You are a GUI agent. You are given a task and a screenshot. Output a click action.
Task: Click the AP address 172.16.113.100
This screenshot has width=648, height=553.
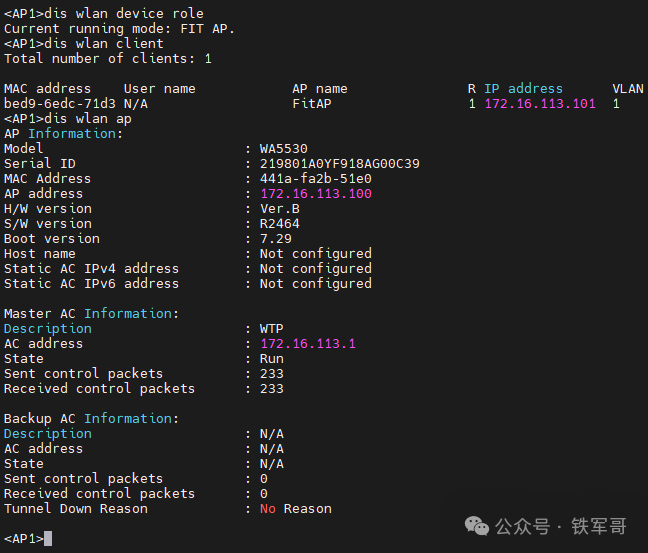click(315, 194)
